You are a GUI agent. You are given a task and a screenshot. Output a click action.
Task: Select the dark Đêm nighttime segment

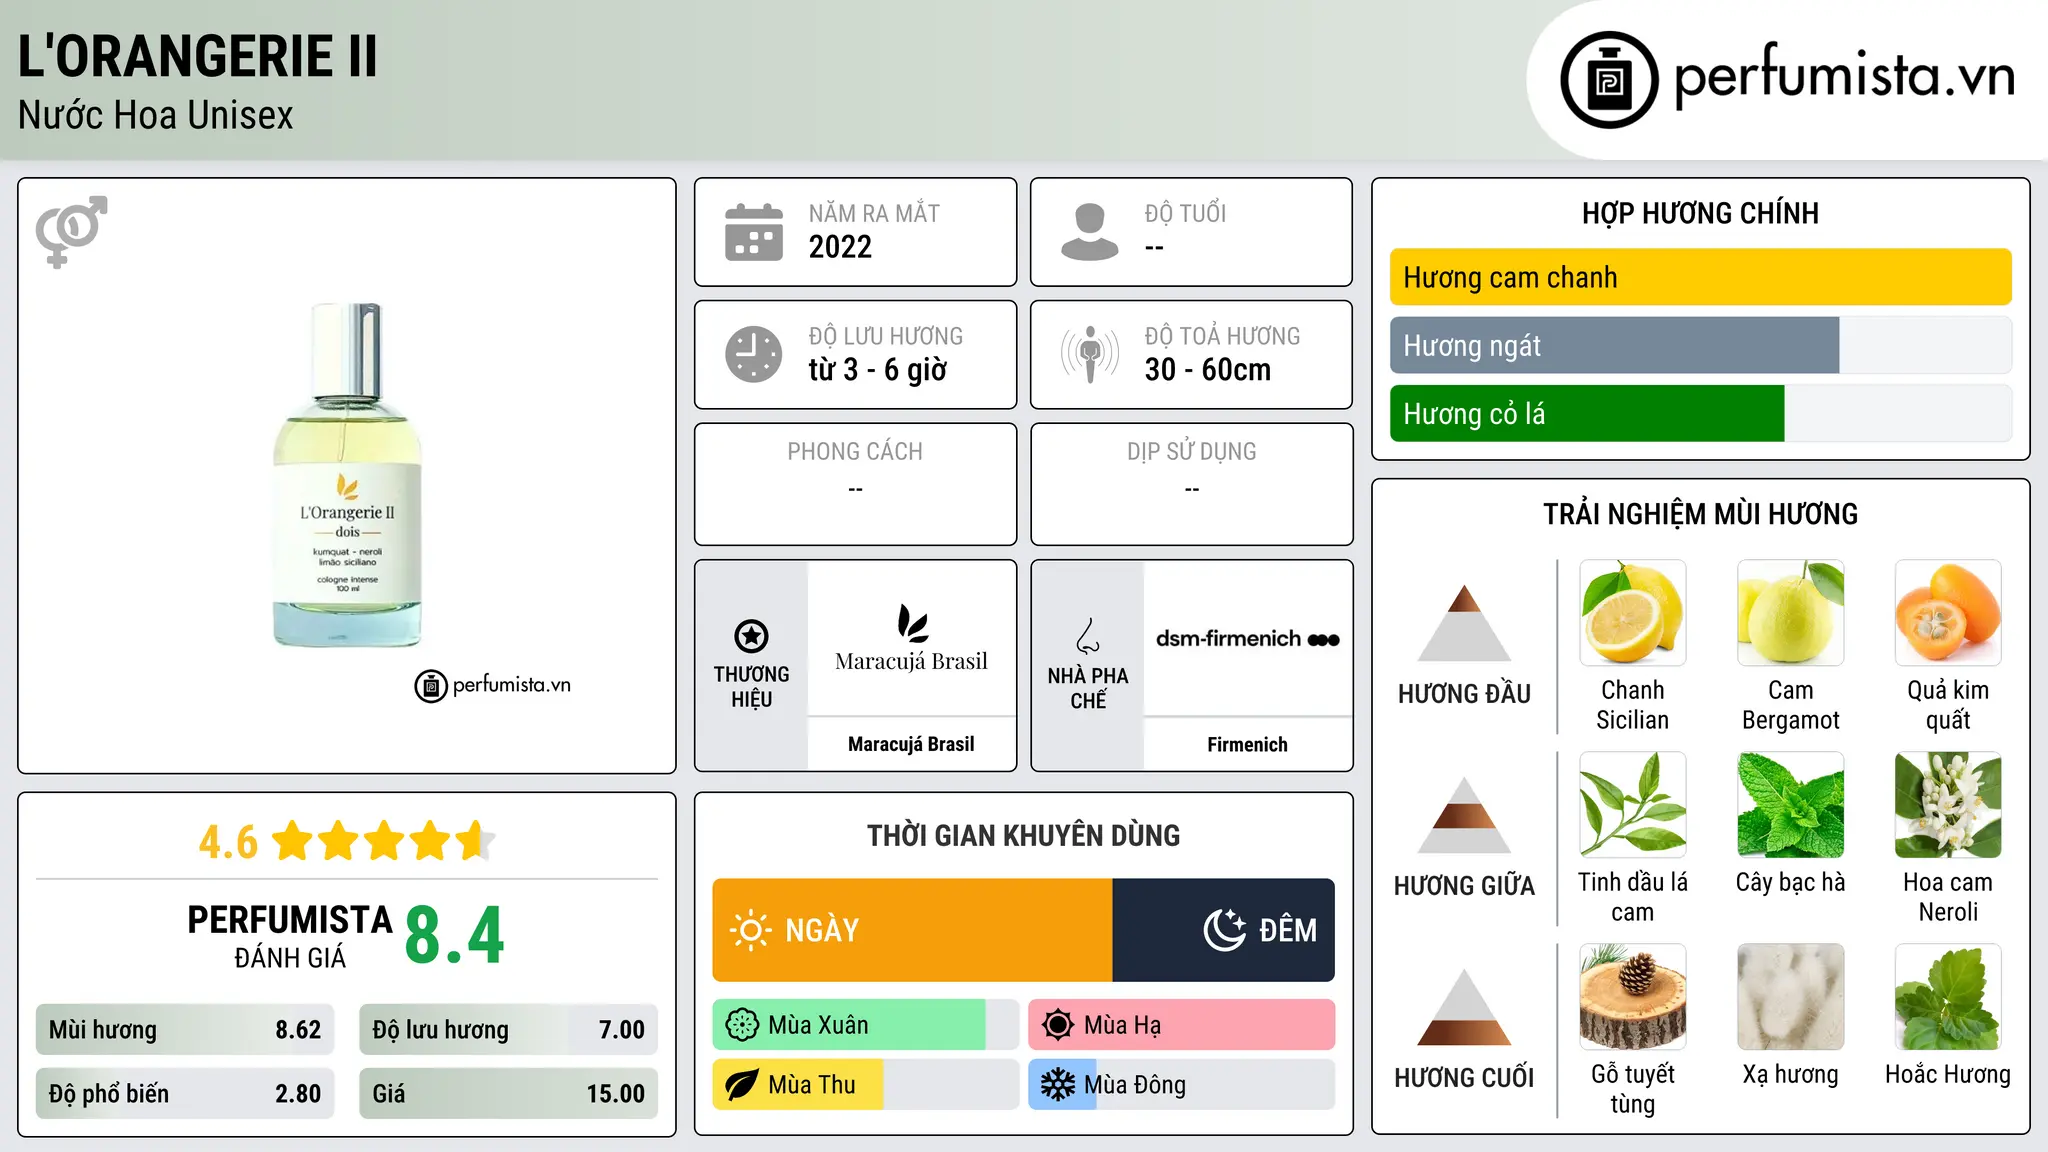point(1223,930)
